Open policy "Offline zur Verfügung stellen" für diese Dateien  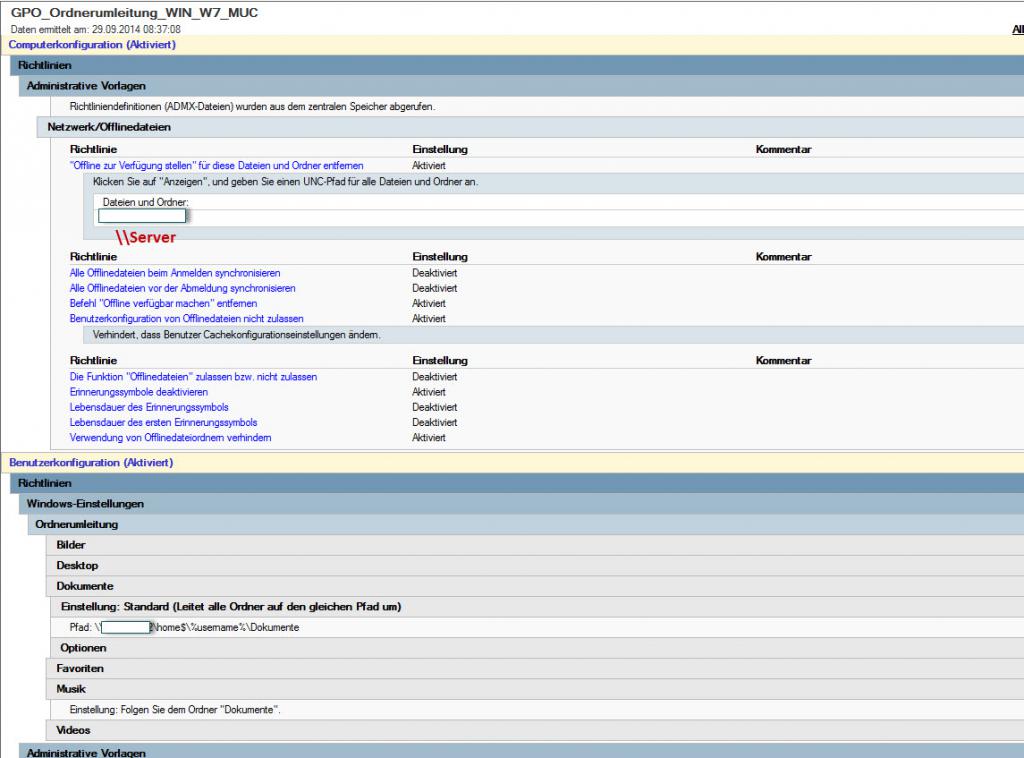coord(217,166)
